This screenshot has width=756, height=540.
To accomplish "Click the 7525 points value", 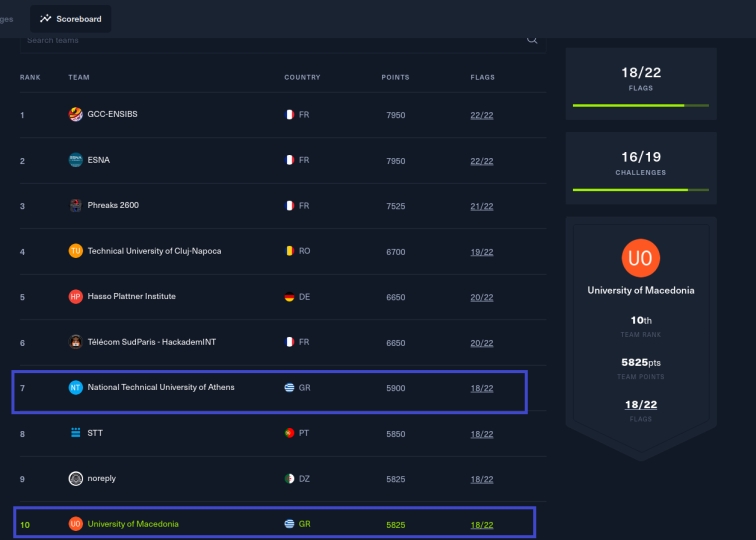I will [x=395, y=206].
